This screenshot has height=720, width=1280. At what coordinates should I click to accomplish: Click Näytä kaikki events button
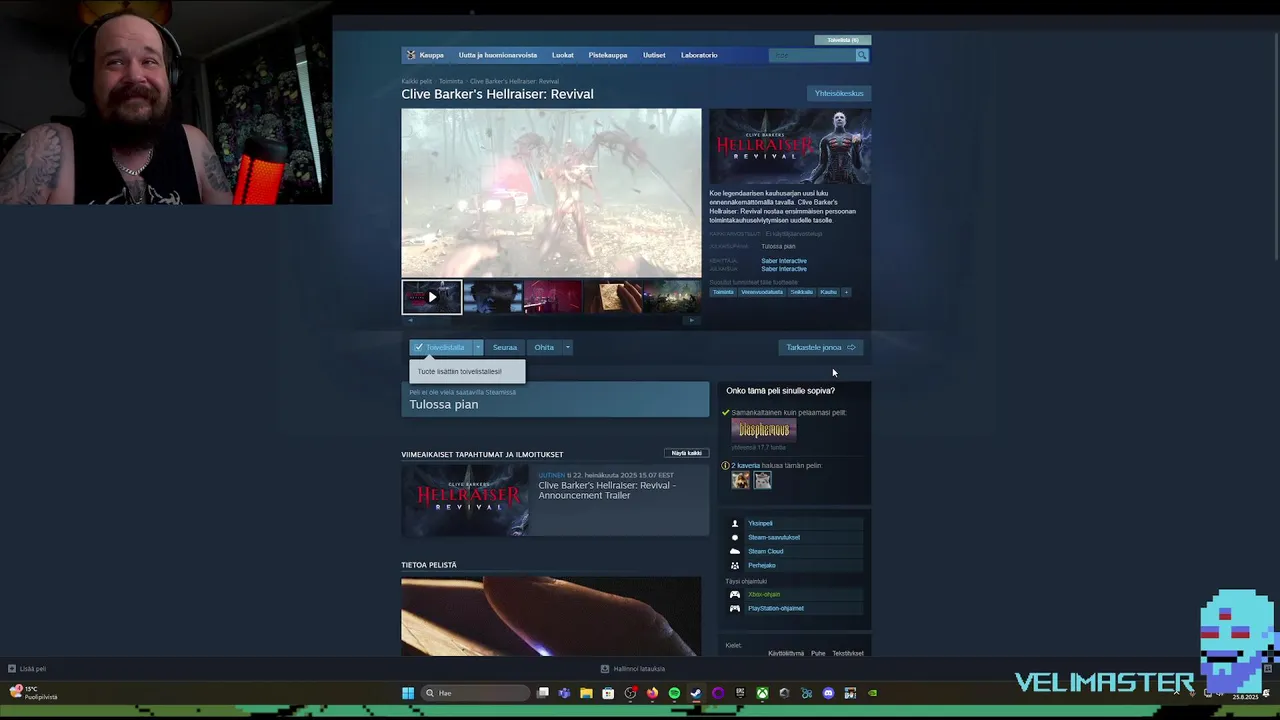(687, 453)
